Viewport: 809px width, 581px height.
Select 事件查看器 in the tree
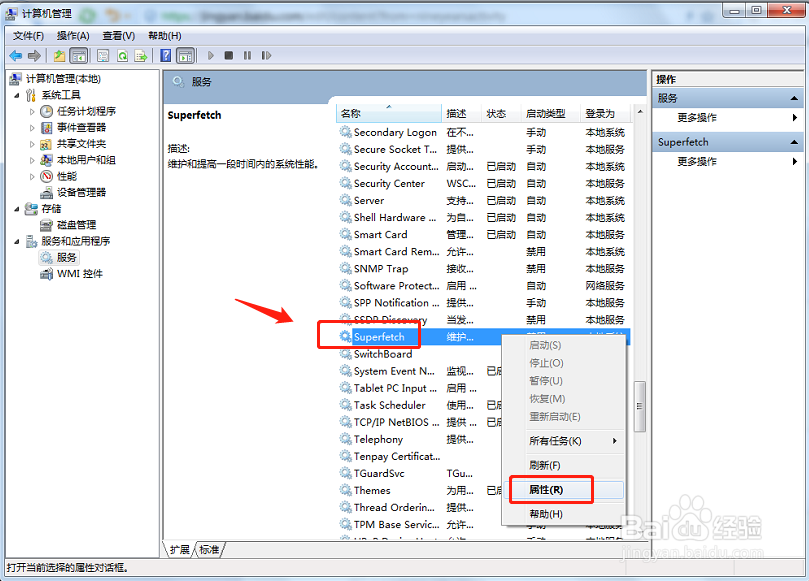[81, 127]
